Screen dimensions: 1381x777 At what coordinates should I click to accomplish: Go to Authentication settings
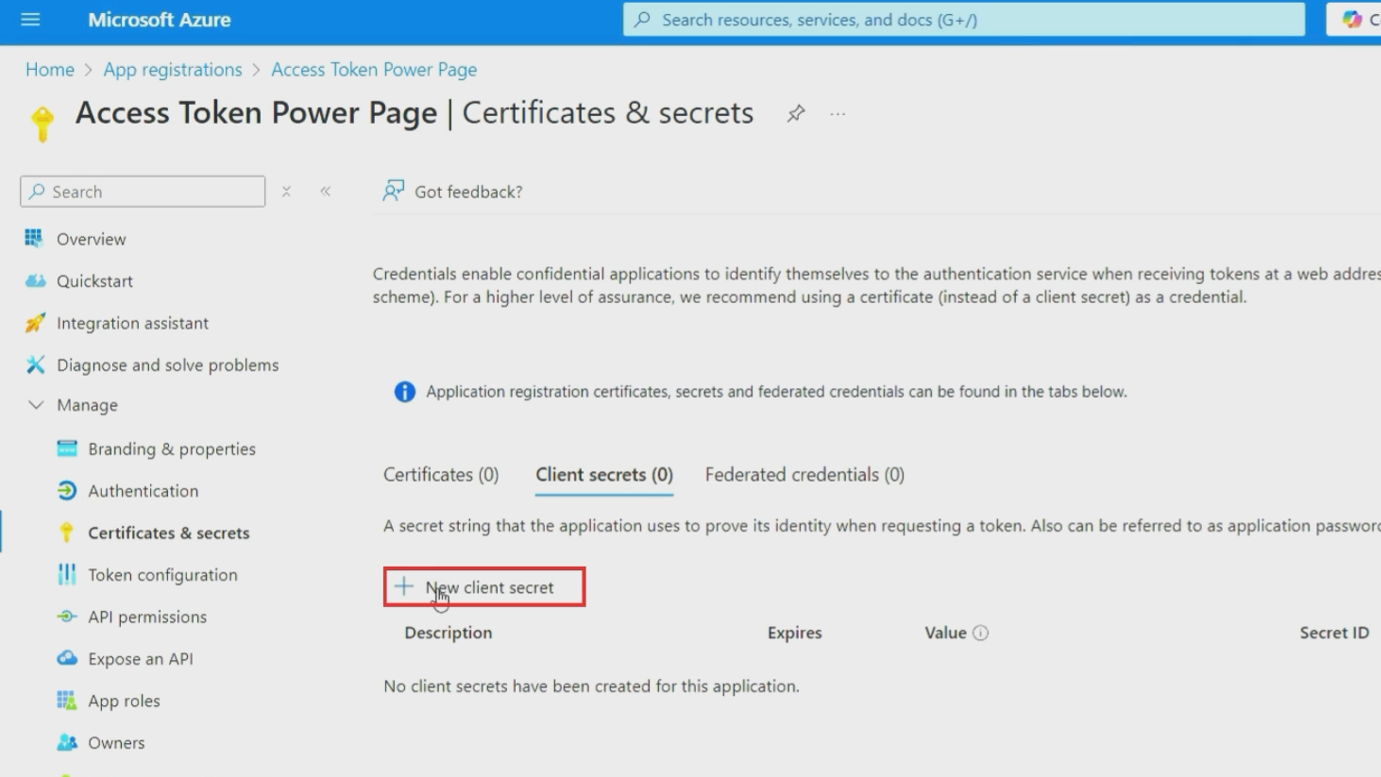pyautogui.click(x=143, y=491)
